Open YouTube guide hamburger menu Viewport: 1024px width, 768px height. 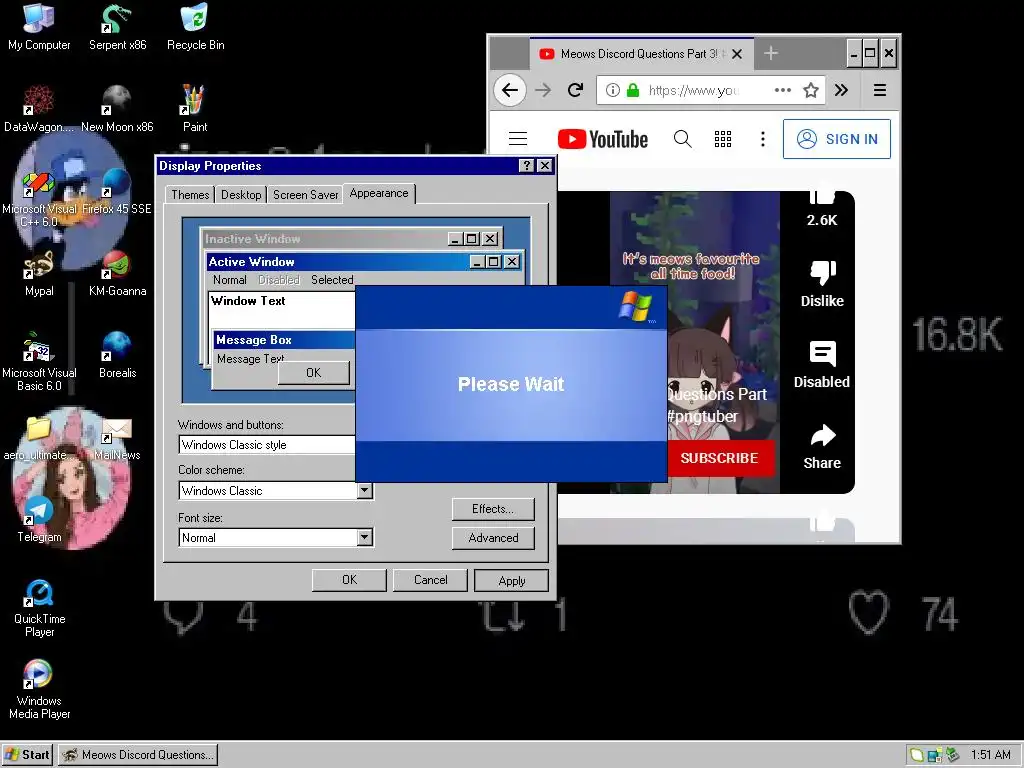pyautogui.click(x=518, y=138)
